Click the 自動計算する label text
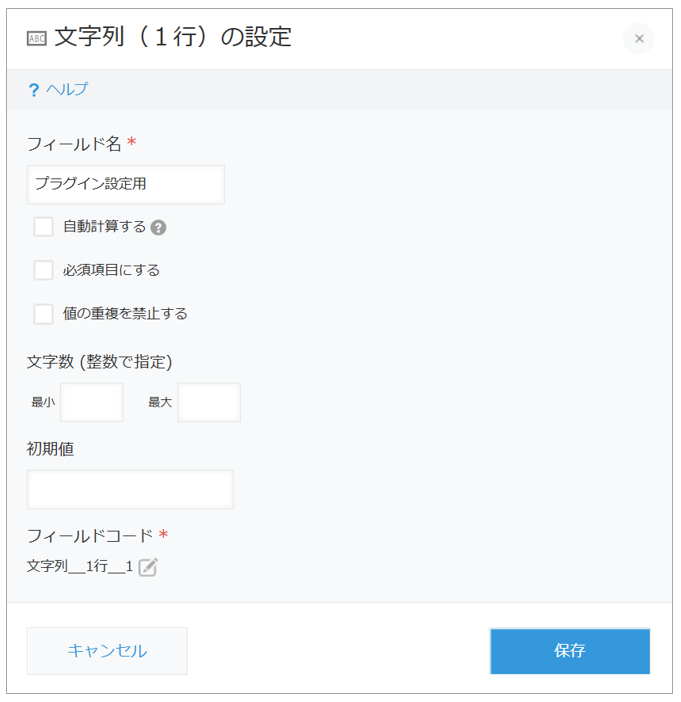 click(104, 227)
